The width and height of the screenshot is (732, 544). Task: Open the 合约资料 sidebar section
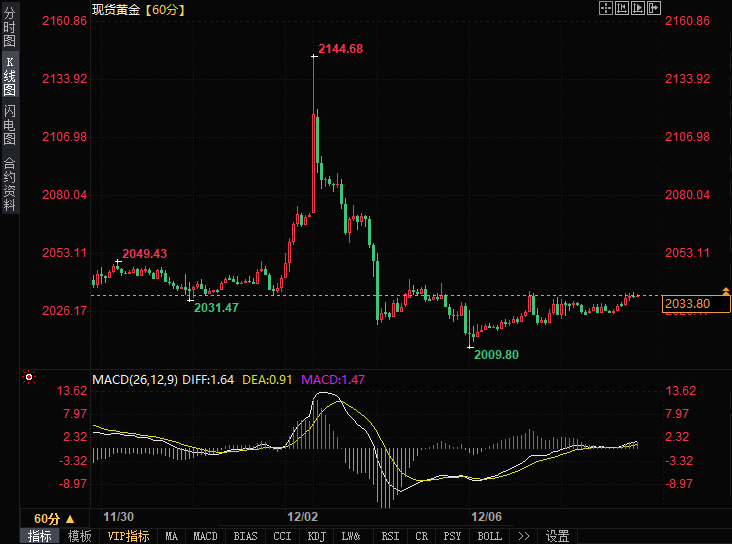[x=9, y=184]
